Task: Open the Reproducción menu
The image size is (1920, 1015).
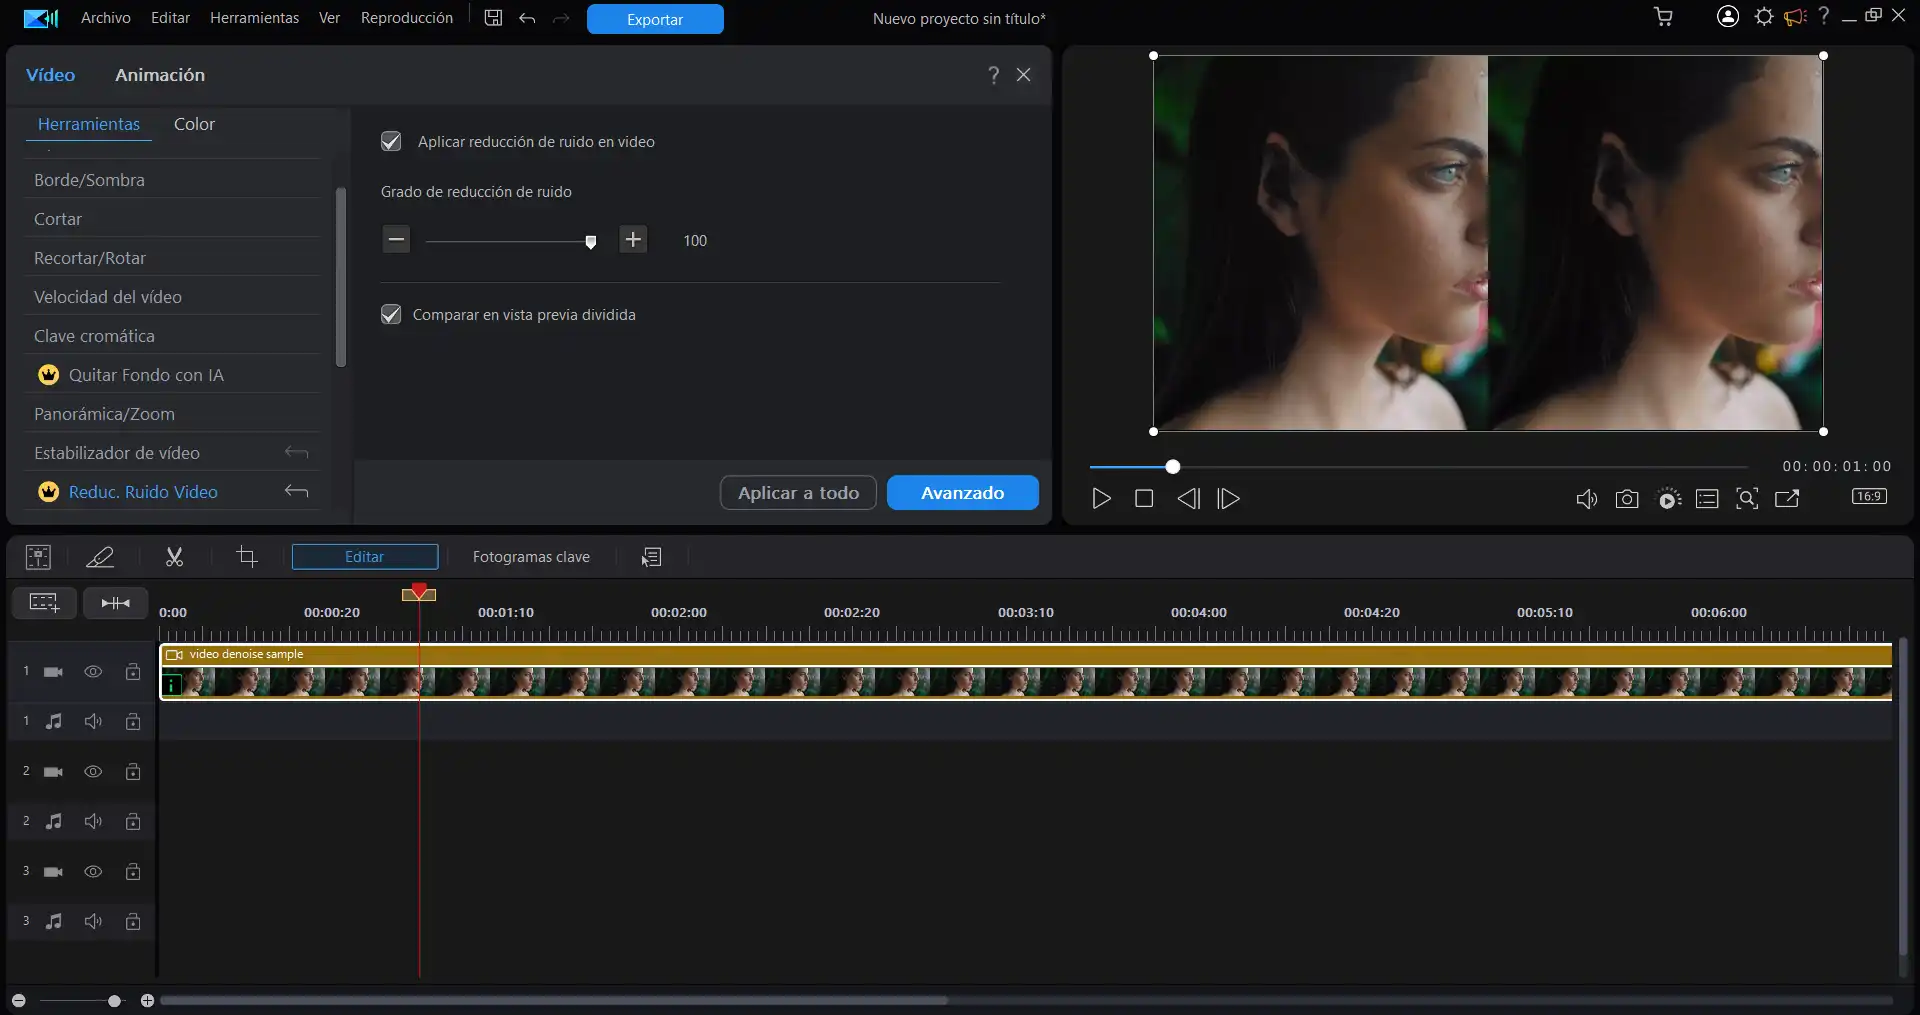Action: pyautogui.click(x=406, y=17)
